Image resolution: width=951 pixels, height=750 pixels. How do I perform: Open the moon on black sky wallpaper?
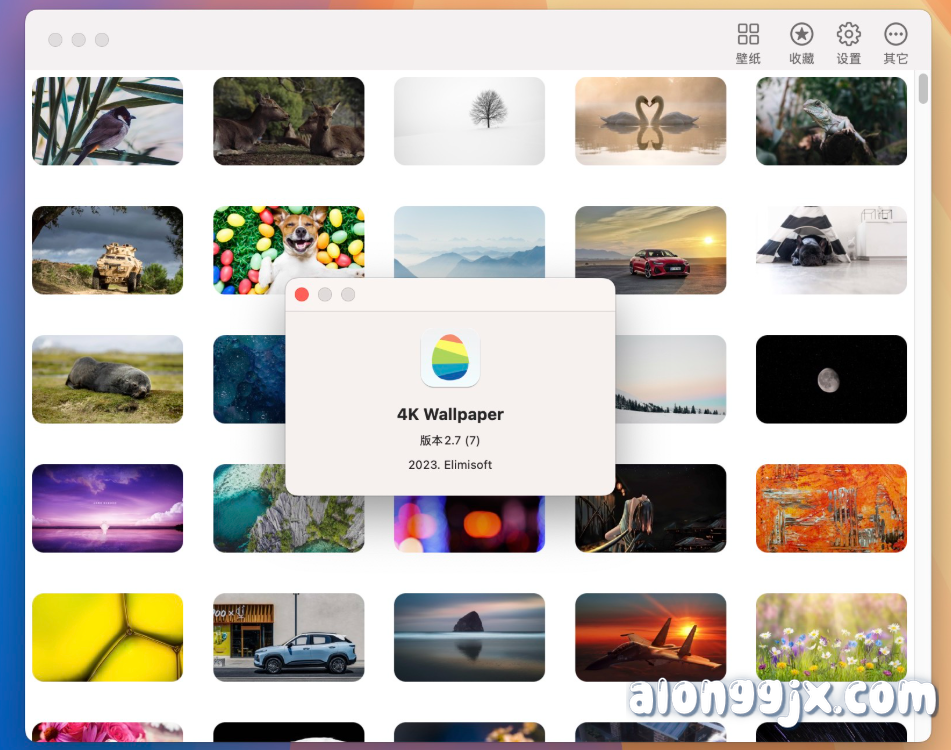(831, 379)
